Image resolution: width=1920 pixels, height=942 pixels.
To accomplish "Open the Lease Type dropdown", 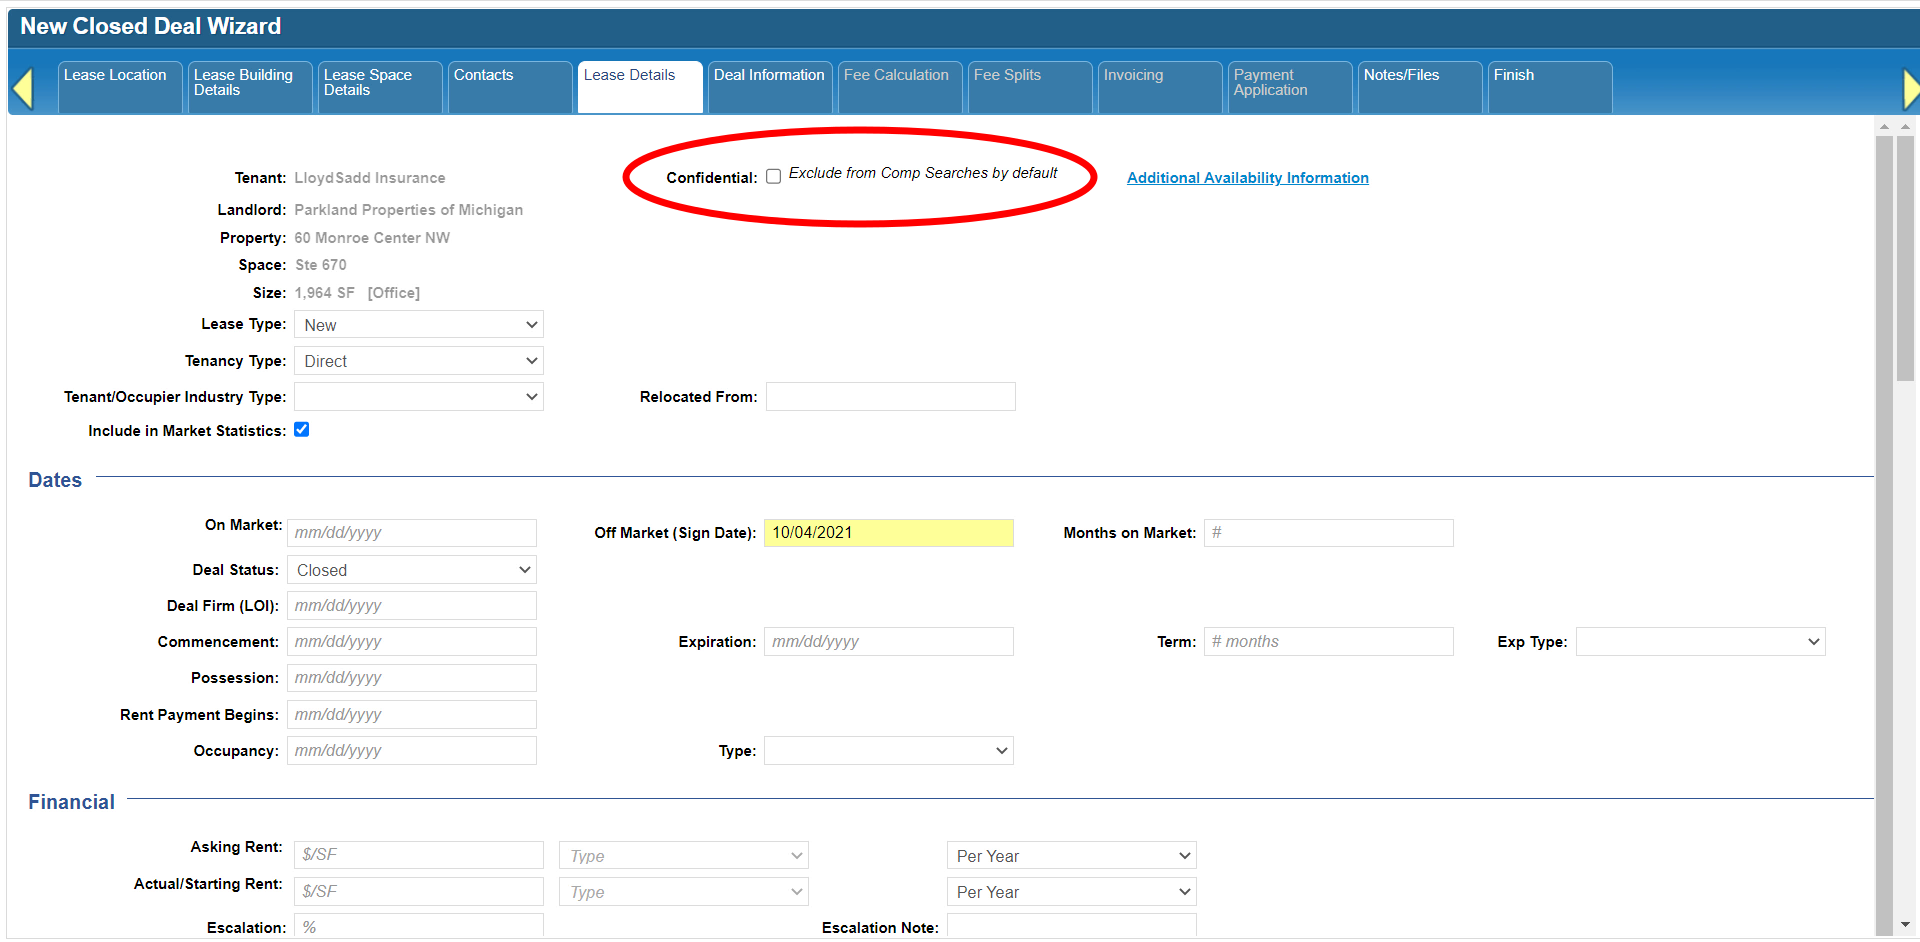I will pyautogui.click(x=418, y=325).
